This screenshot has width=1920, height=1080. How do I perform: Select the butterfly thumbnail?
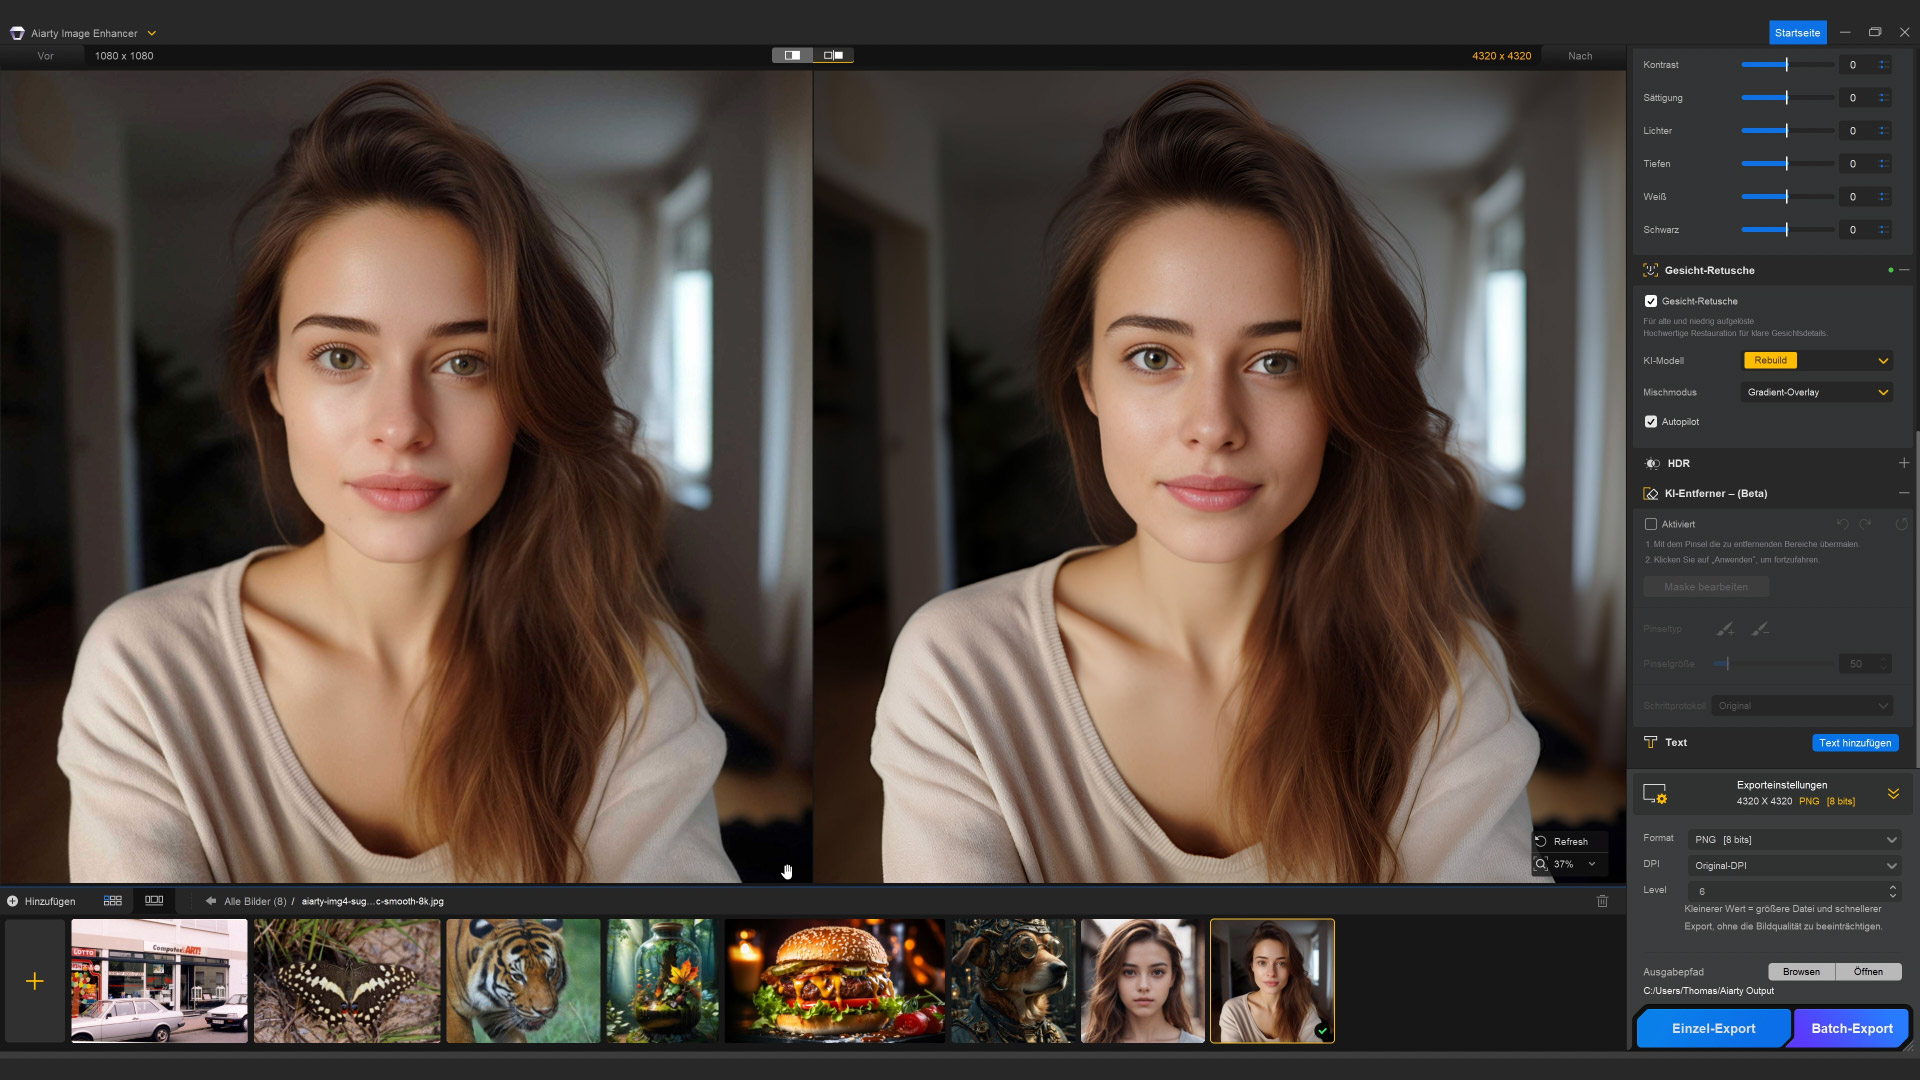(x=347, y=981)
